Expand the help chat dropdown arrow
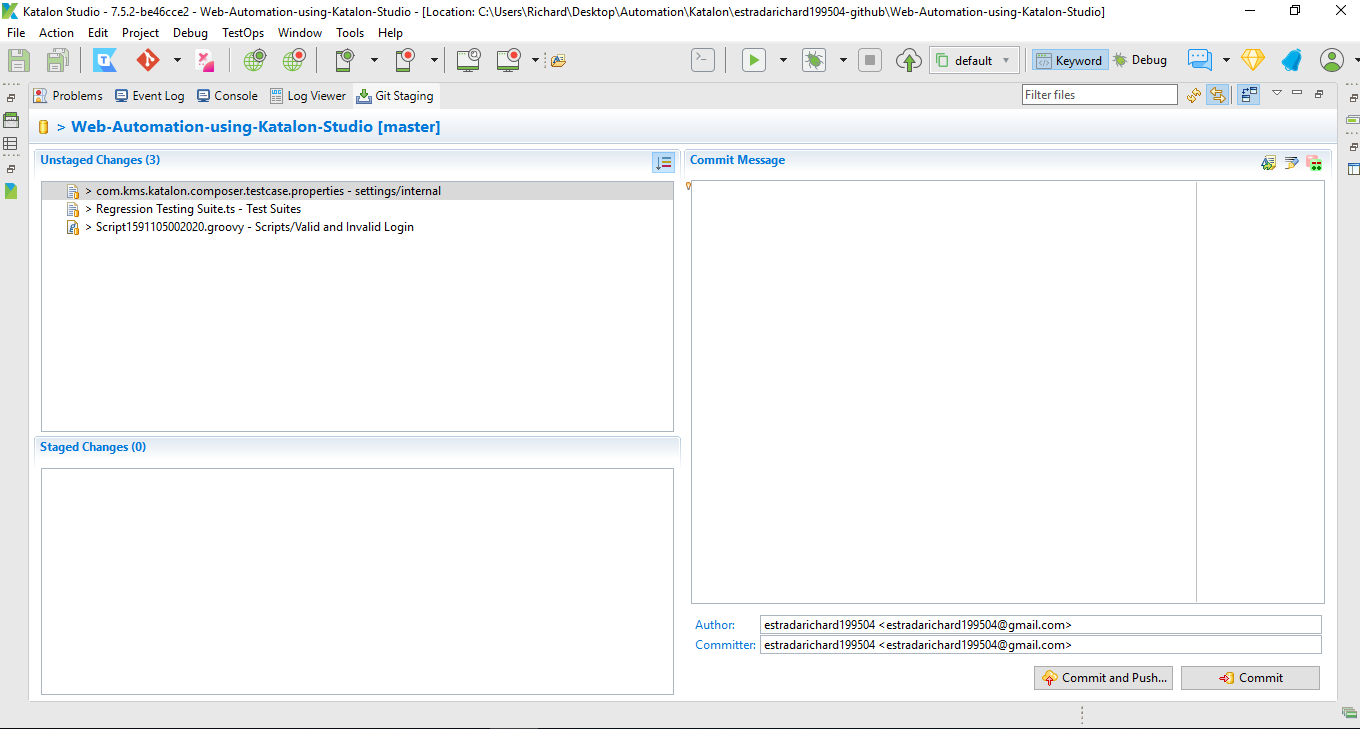This screenshot has height=729, width=1360. click(x=1226, y=60)
